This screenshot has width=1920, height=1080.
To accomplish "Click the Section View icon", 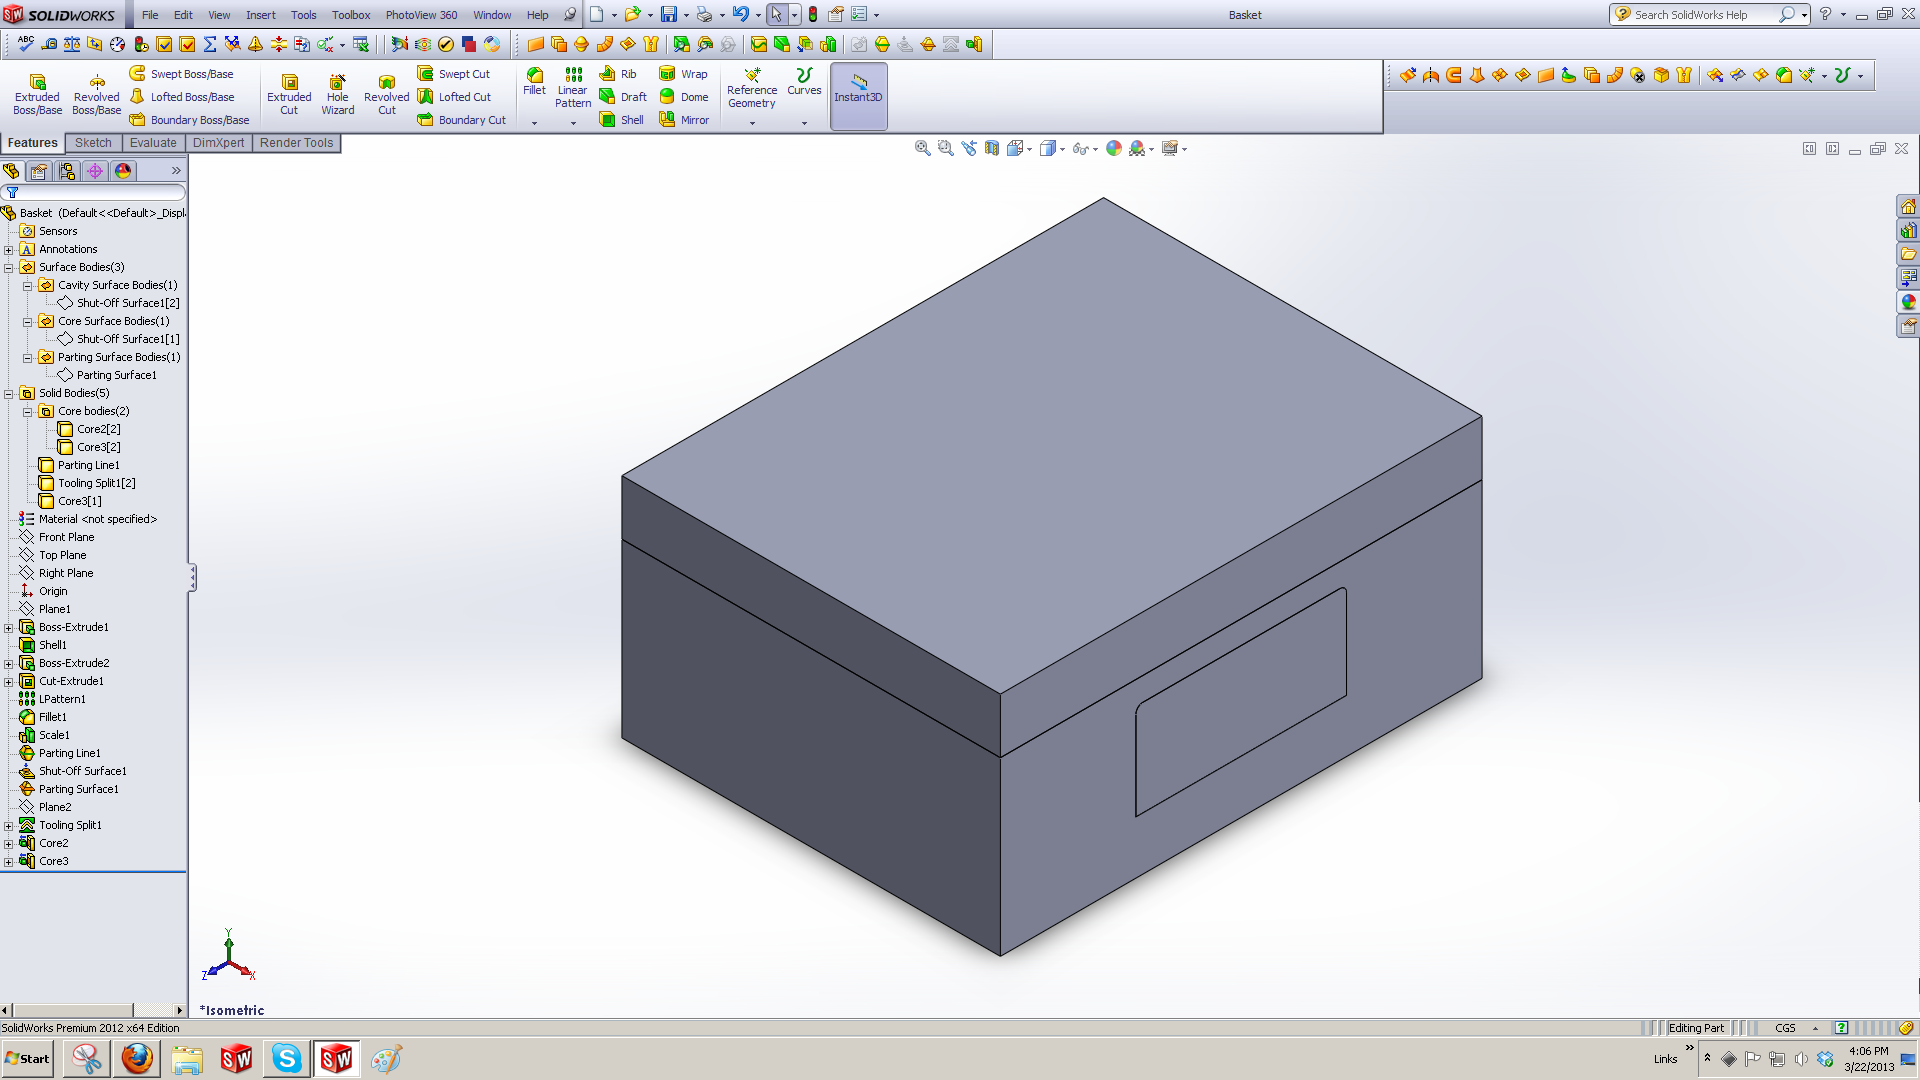I will pos(991,148).
